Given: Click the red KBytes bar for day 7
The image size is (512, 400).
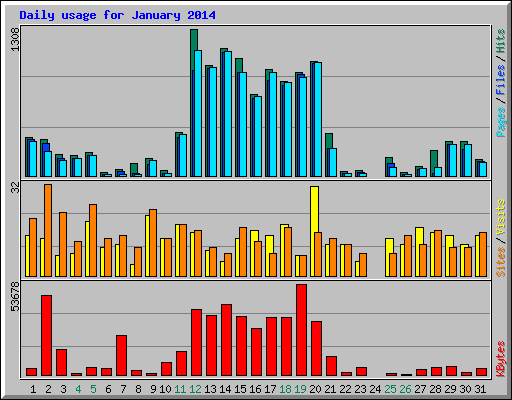Looking at the screenshot, I should (121, 356).
